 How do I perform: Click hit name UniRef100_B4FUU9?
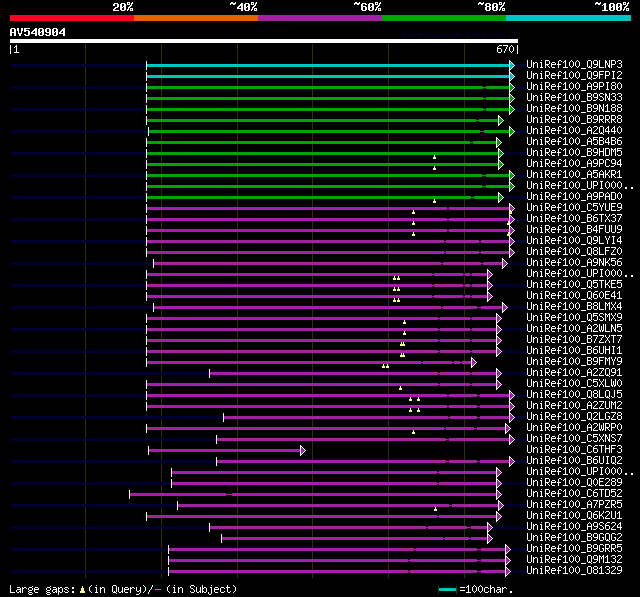click(x=574, y=230)
